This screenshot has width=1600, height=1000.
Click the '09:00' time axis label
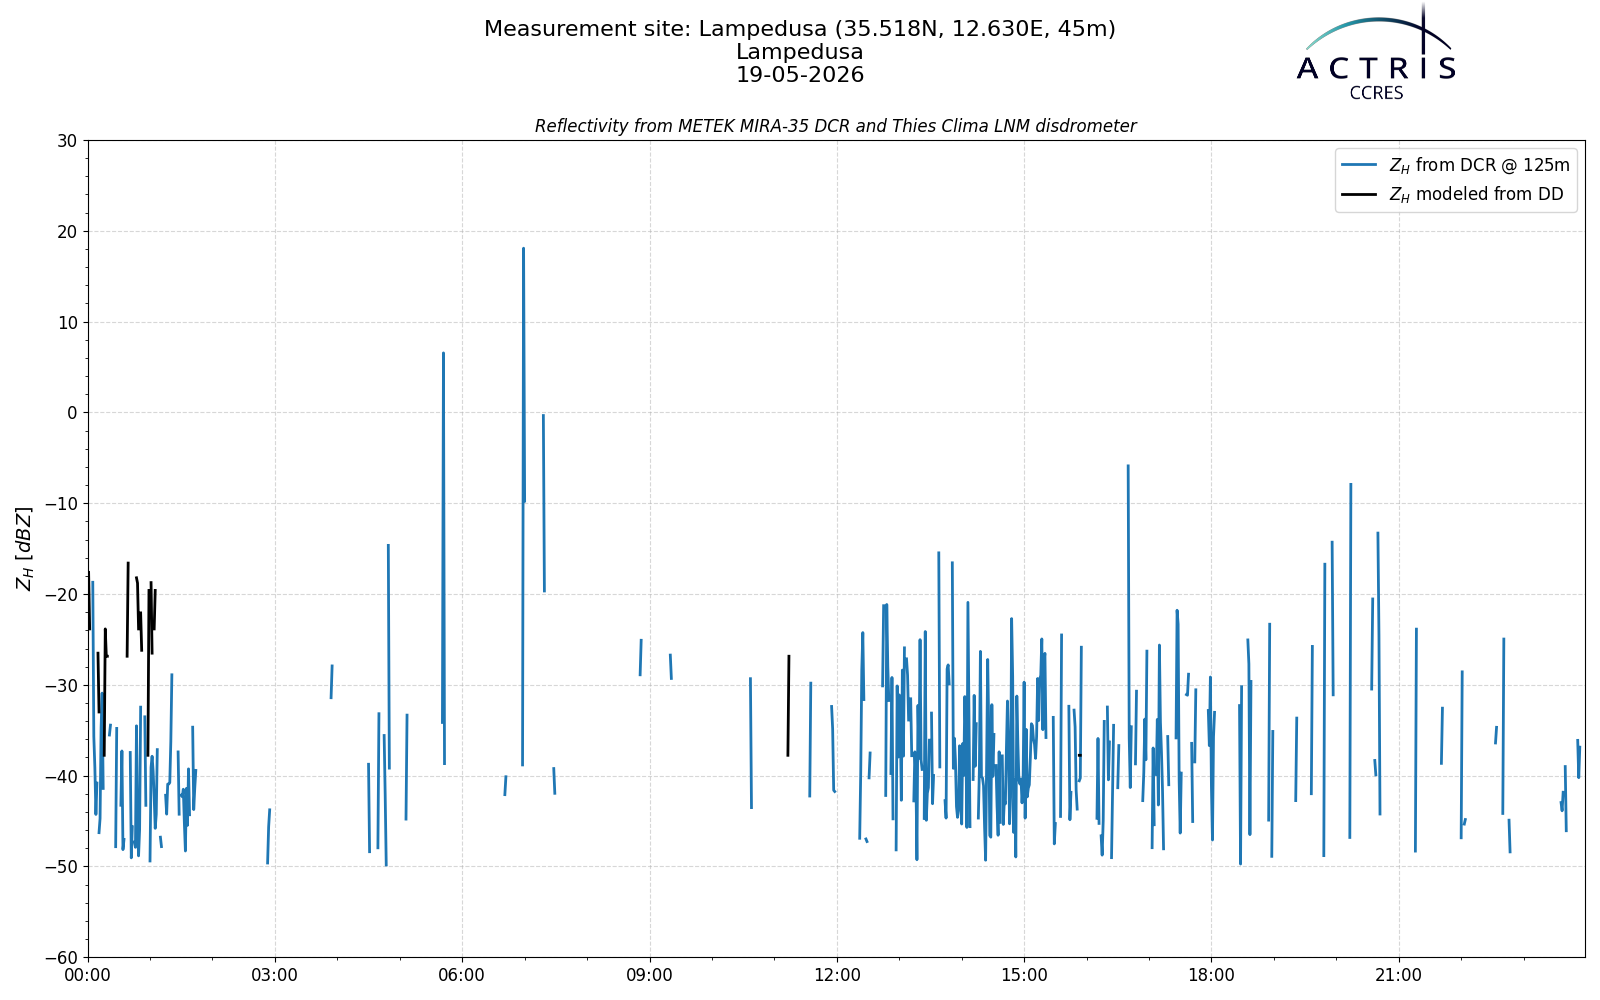coord(650,975)
